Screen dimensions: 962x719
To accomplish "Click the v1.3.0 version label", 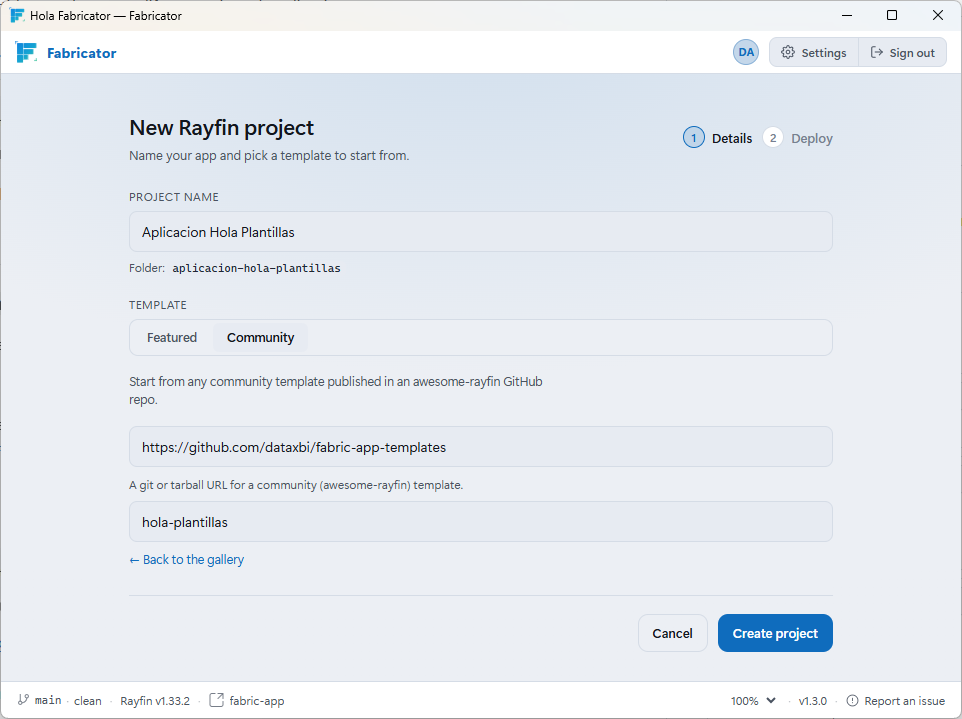I will 812,701.
